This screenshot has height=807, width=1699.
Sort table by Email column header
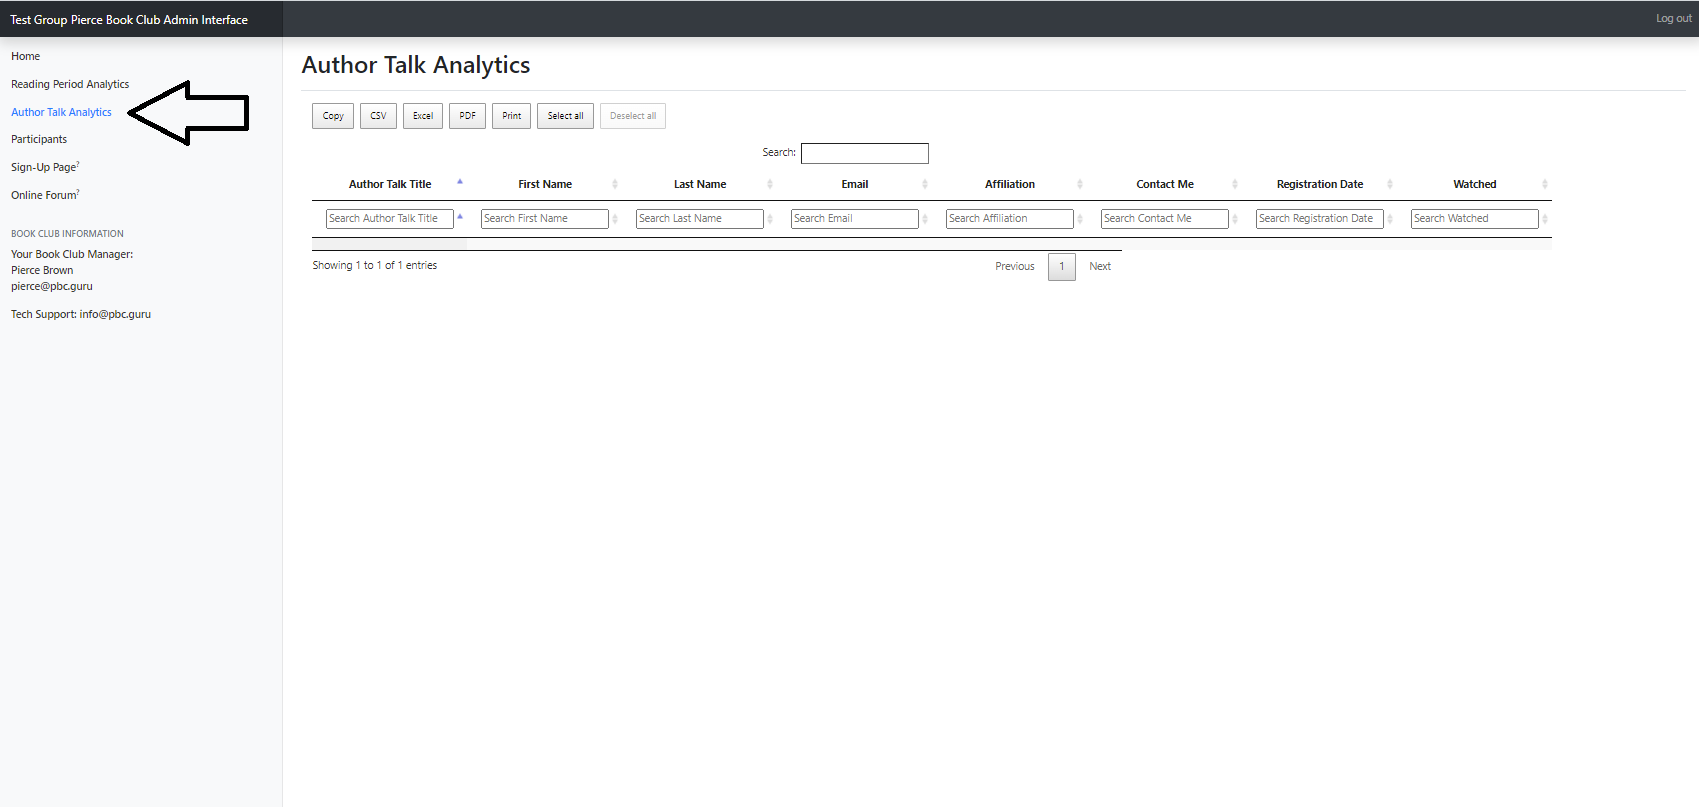(855, 184)
